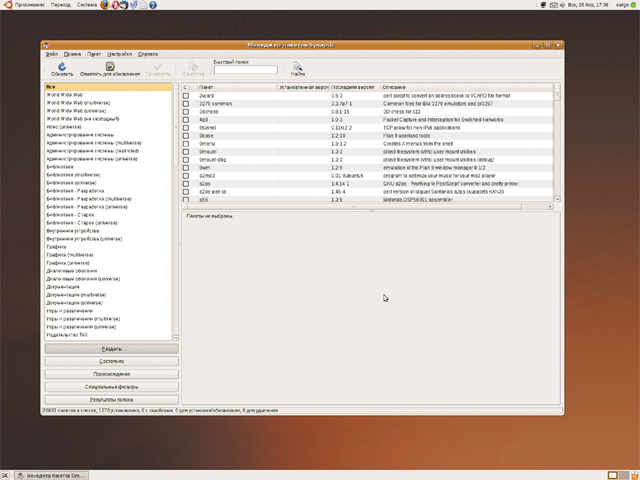This screenshot has width=640, height=480.
Task: Toggle checkbox for package 3270-common
Action: pos(186,104)
